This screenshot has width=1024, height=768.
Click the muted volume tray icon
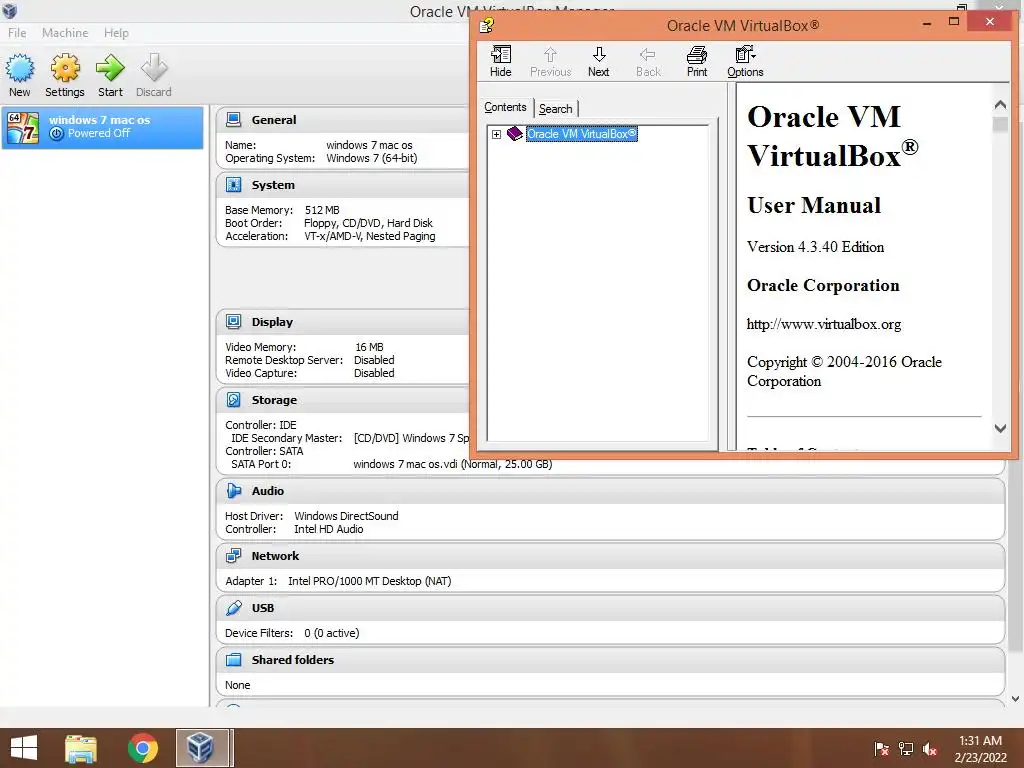[930, 748]
